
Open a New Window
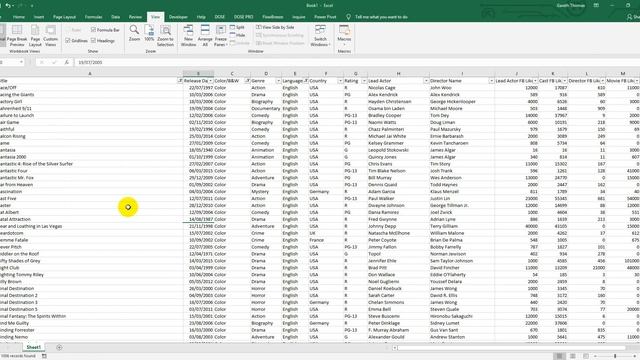click(188, 36)
